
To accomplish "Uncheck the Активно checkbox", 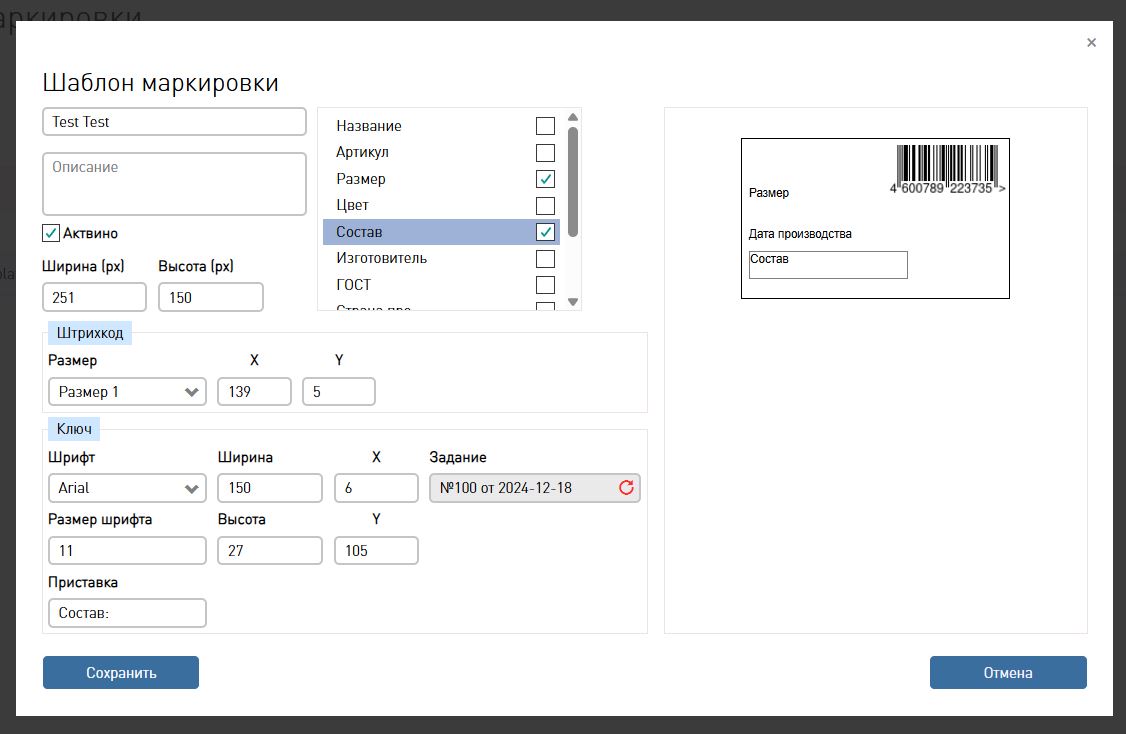I will tap(50, 233).
